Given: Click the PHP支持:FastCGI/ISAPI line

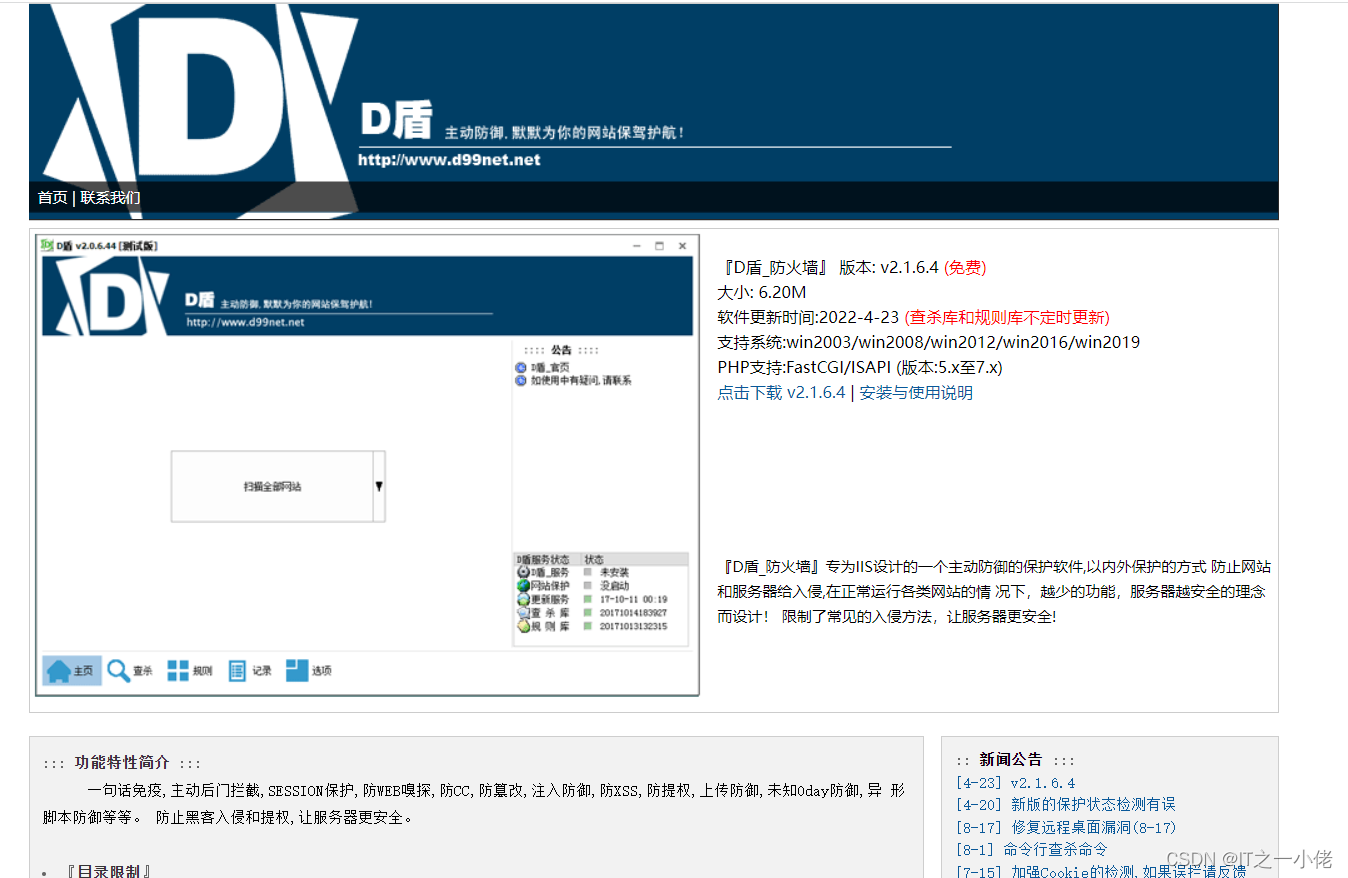Looking at the screenshot, I should click(x=860, y=367).
